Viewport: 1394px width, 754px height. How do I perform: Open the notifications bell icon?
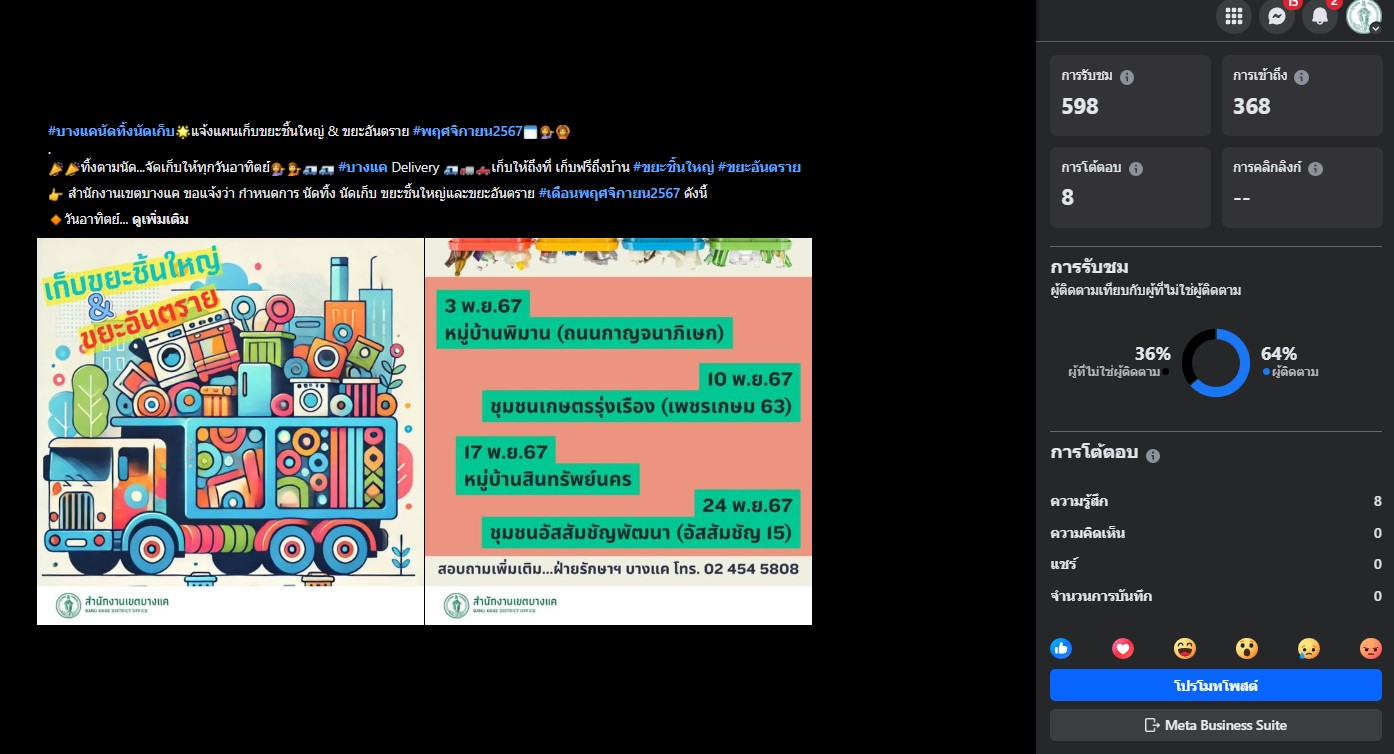tap(1320, 16)
